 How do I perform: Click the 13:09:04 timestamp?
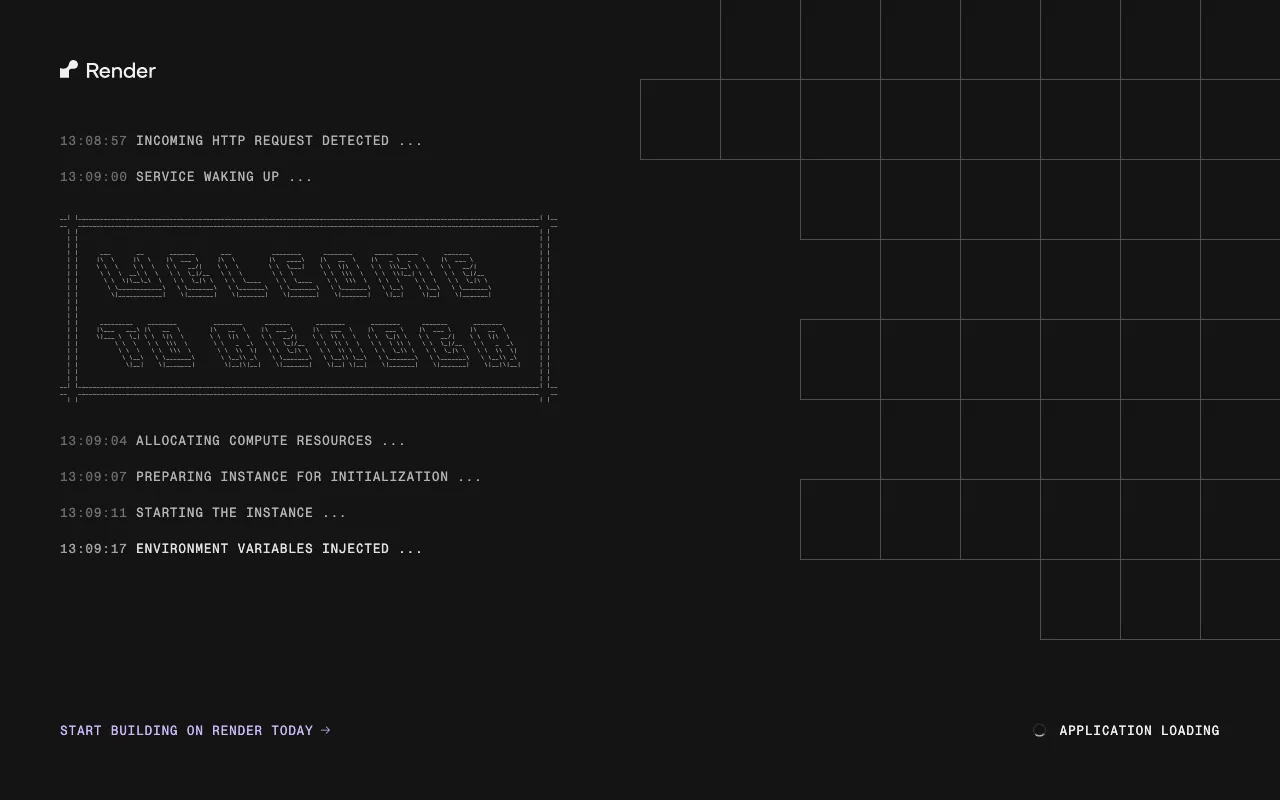(94, 441)
